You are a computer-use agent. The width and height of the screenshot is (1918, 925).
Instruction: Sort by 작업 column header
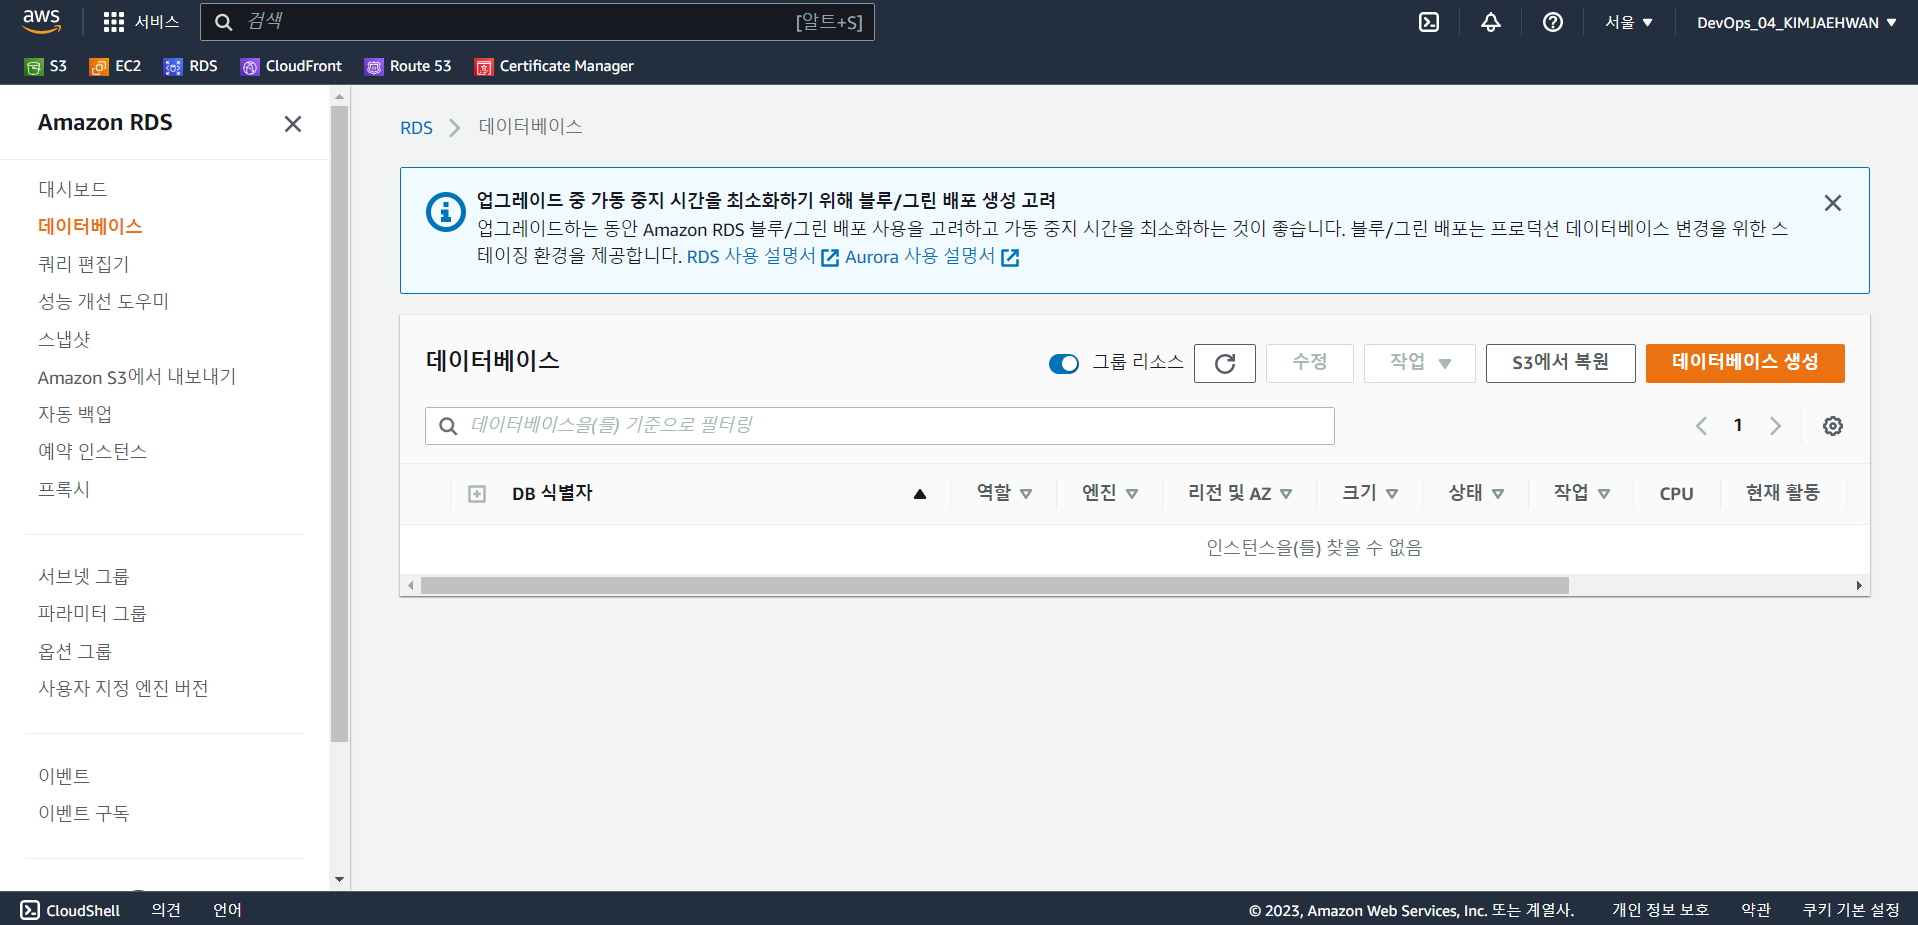point(1582,493)
